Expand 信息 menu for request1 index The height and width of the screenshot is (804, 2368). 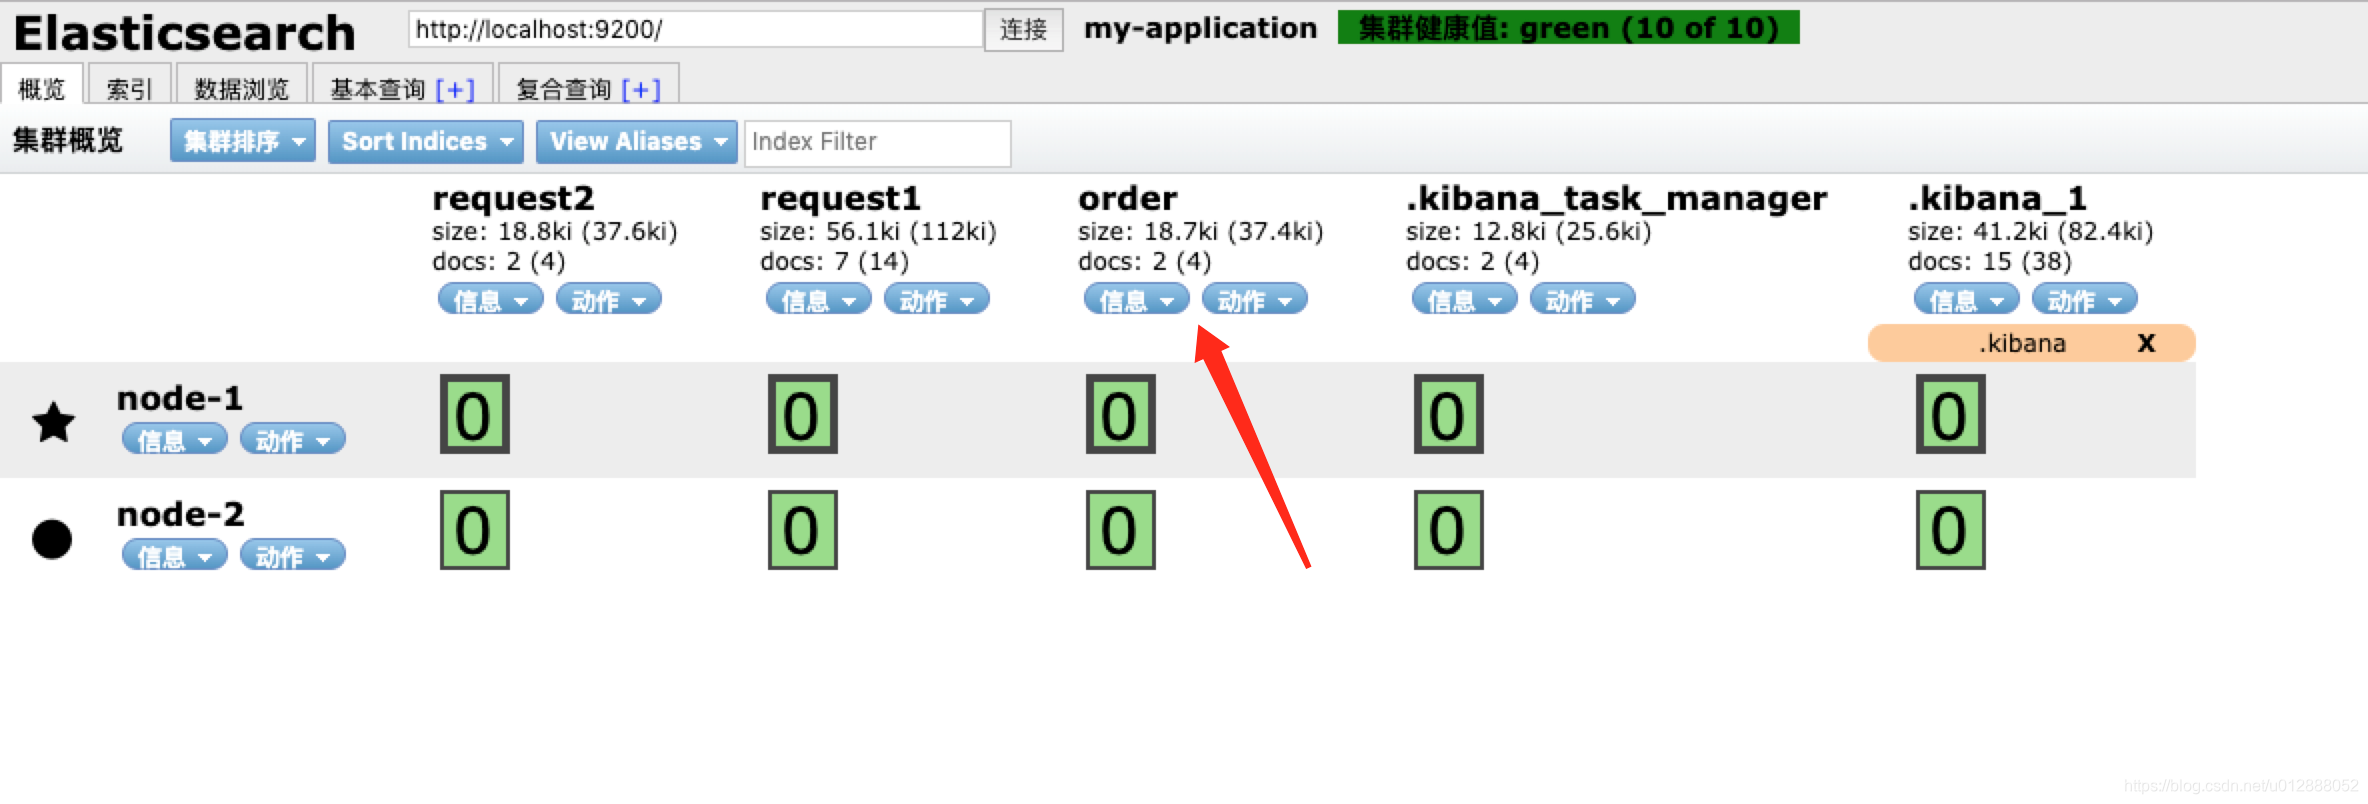point(819,299)
